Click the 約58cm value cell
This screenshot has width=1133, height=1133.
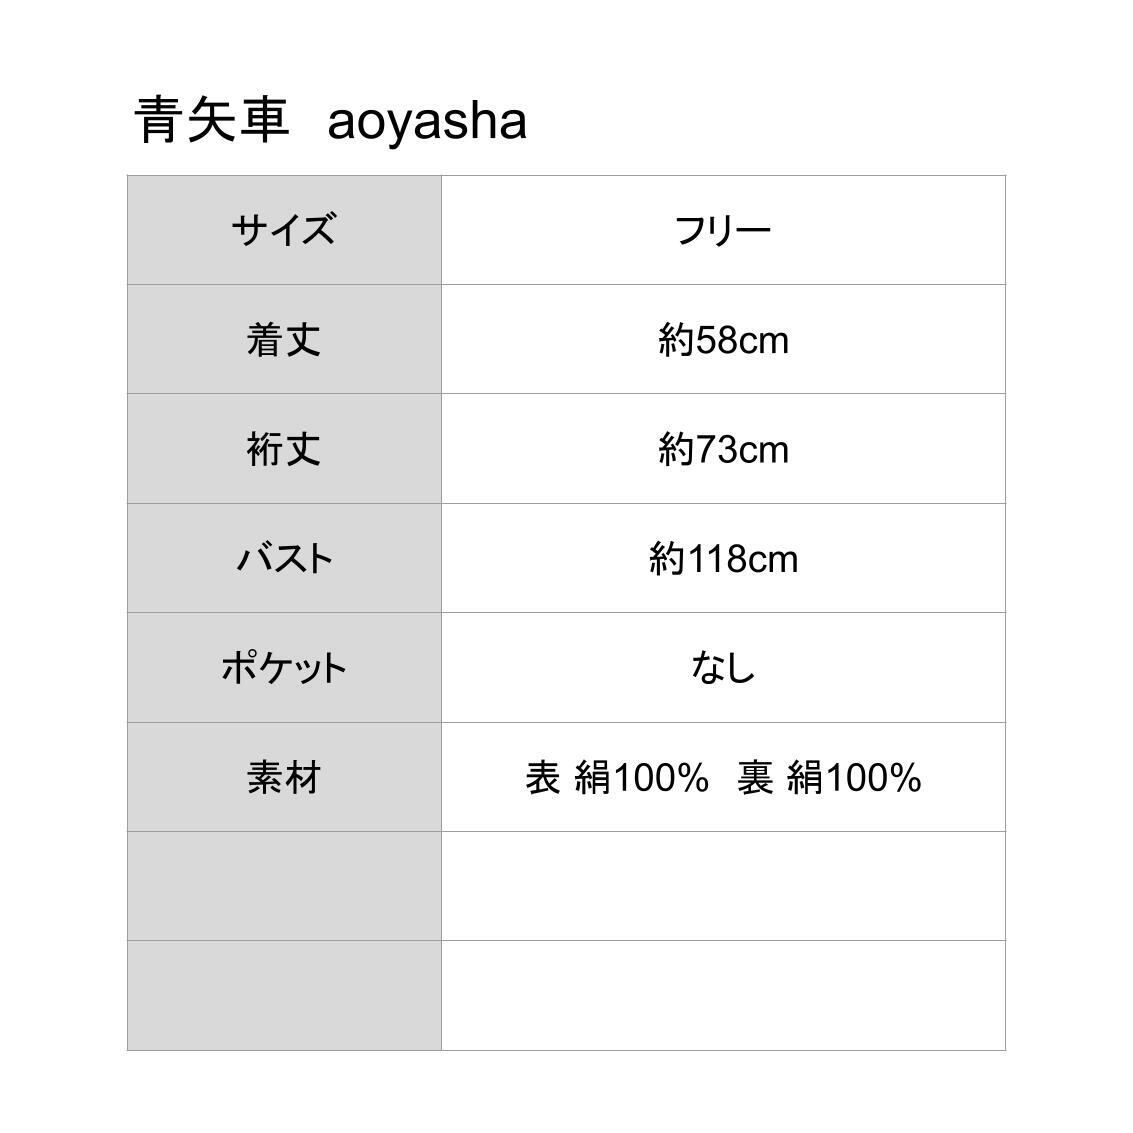[x=723, y=340]
